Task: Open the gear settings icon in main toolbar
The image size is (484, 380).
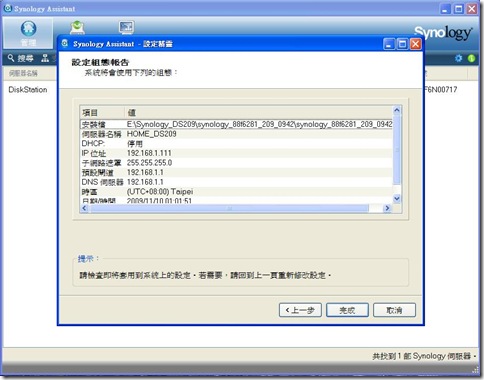Action: pyautogui.click(x=459, y=58)
